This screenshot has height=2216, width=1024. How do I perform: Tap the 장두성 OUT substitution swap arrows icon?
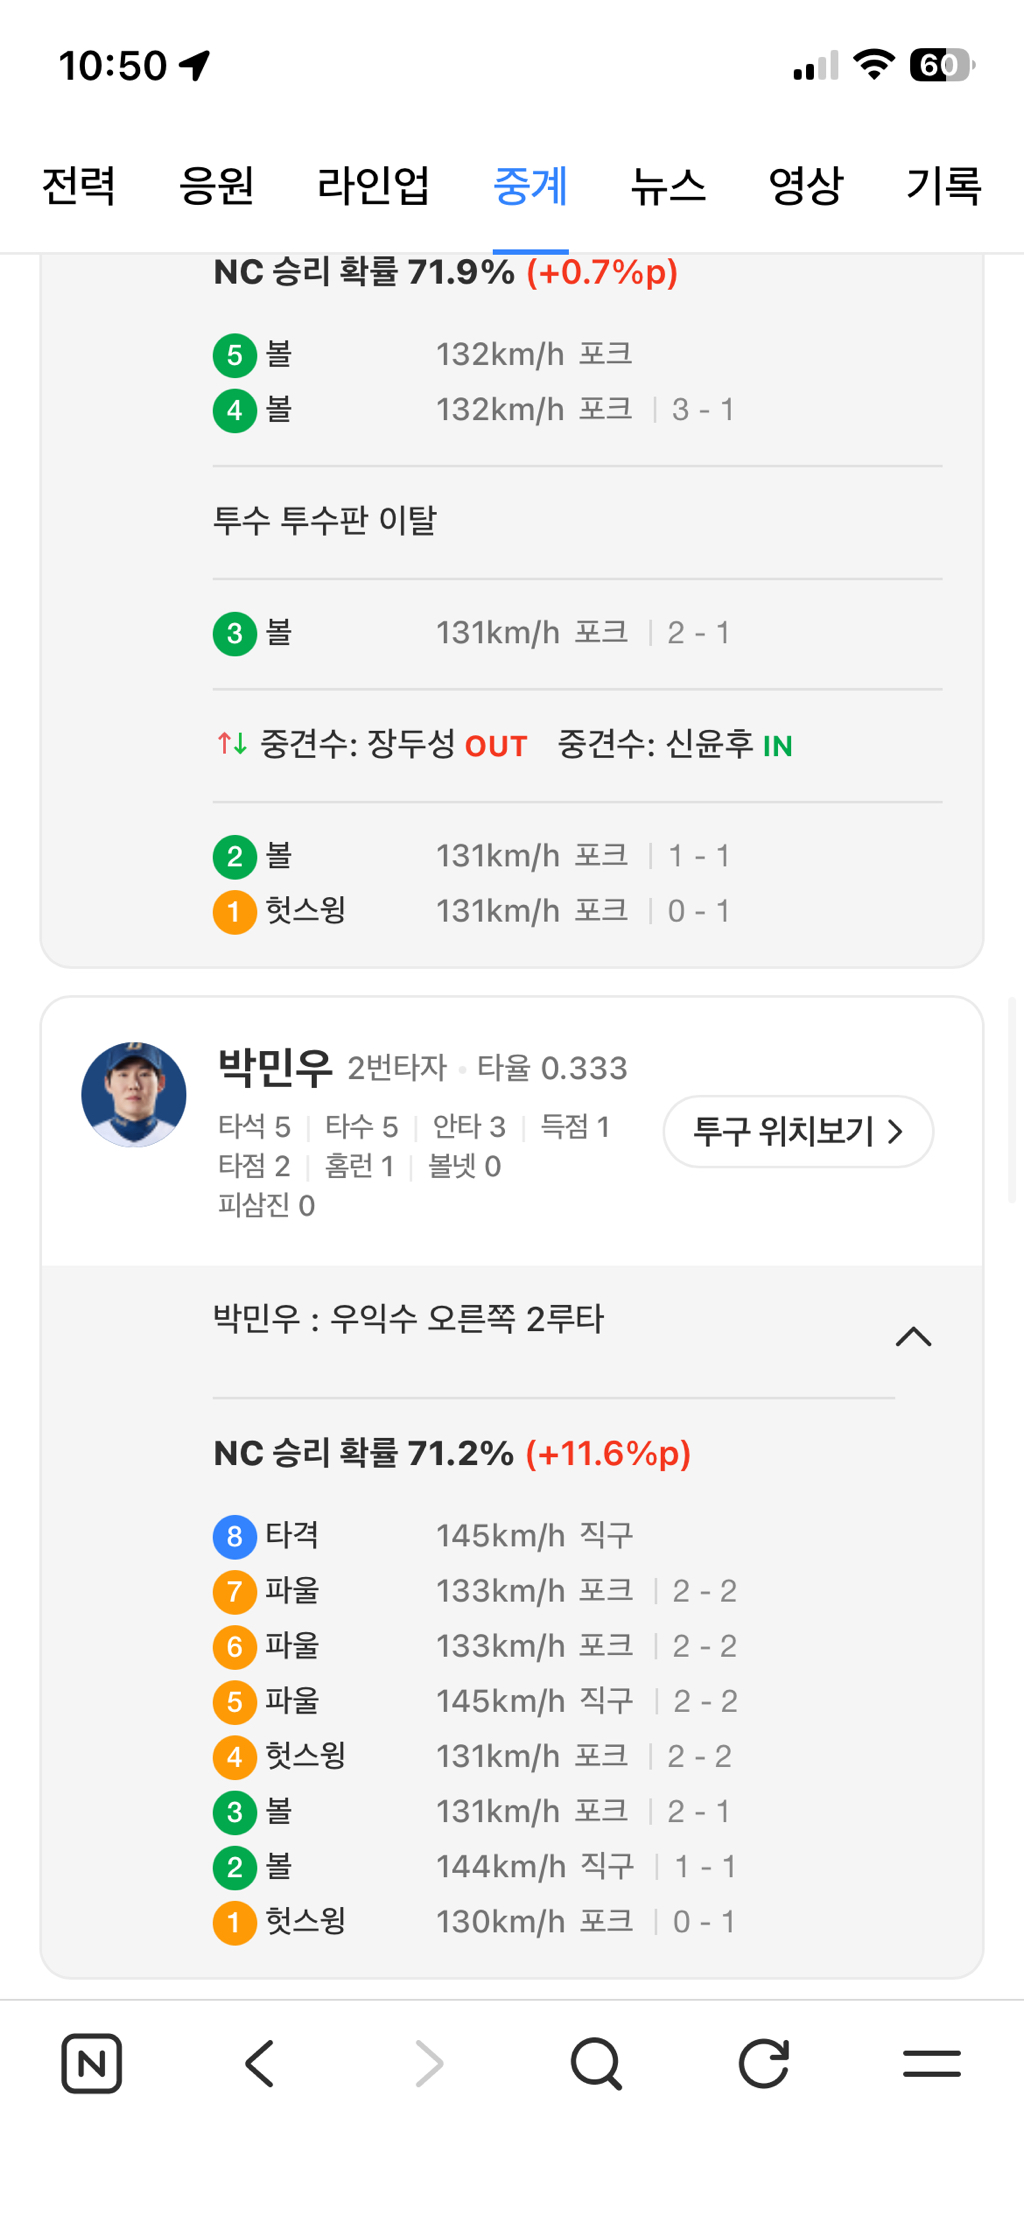point(232,744)
